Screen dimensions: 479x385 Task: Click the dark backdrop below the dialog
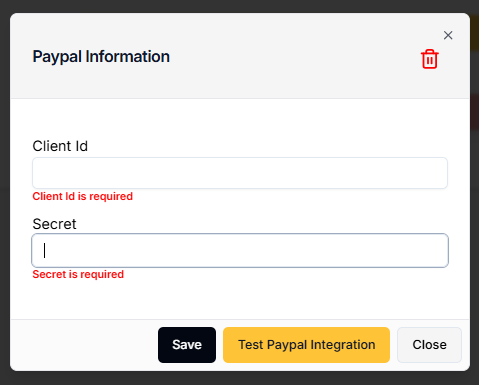239,378
